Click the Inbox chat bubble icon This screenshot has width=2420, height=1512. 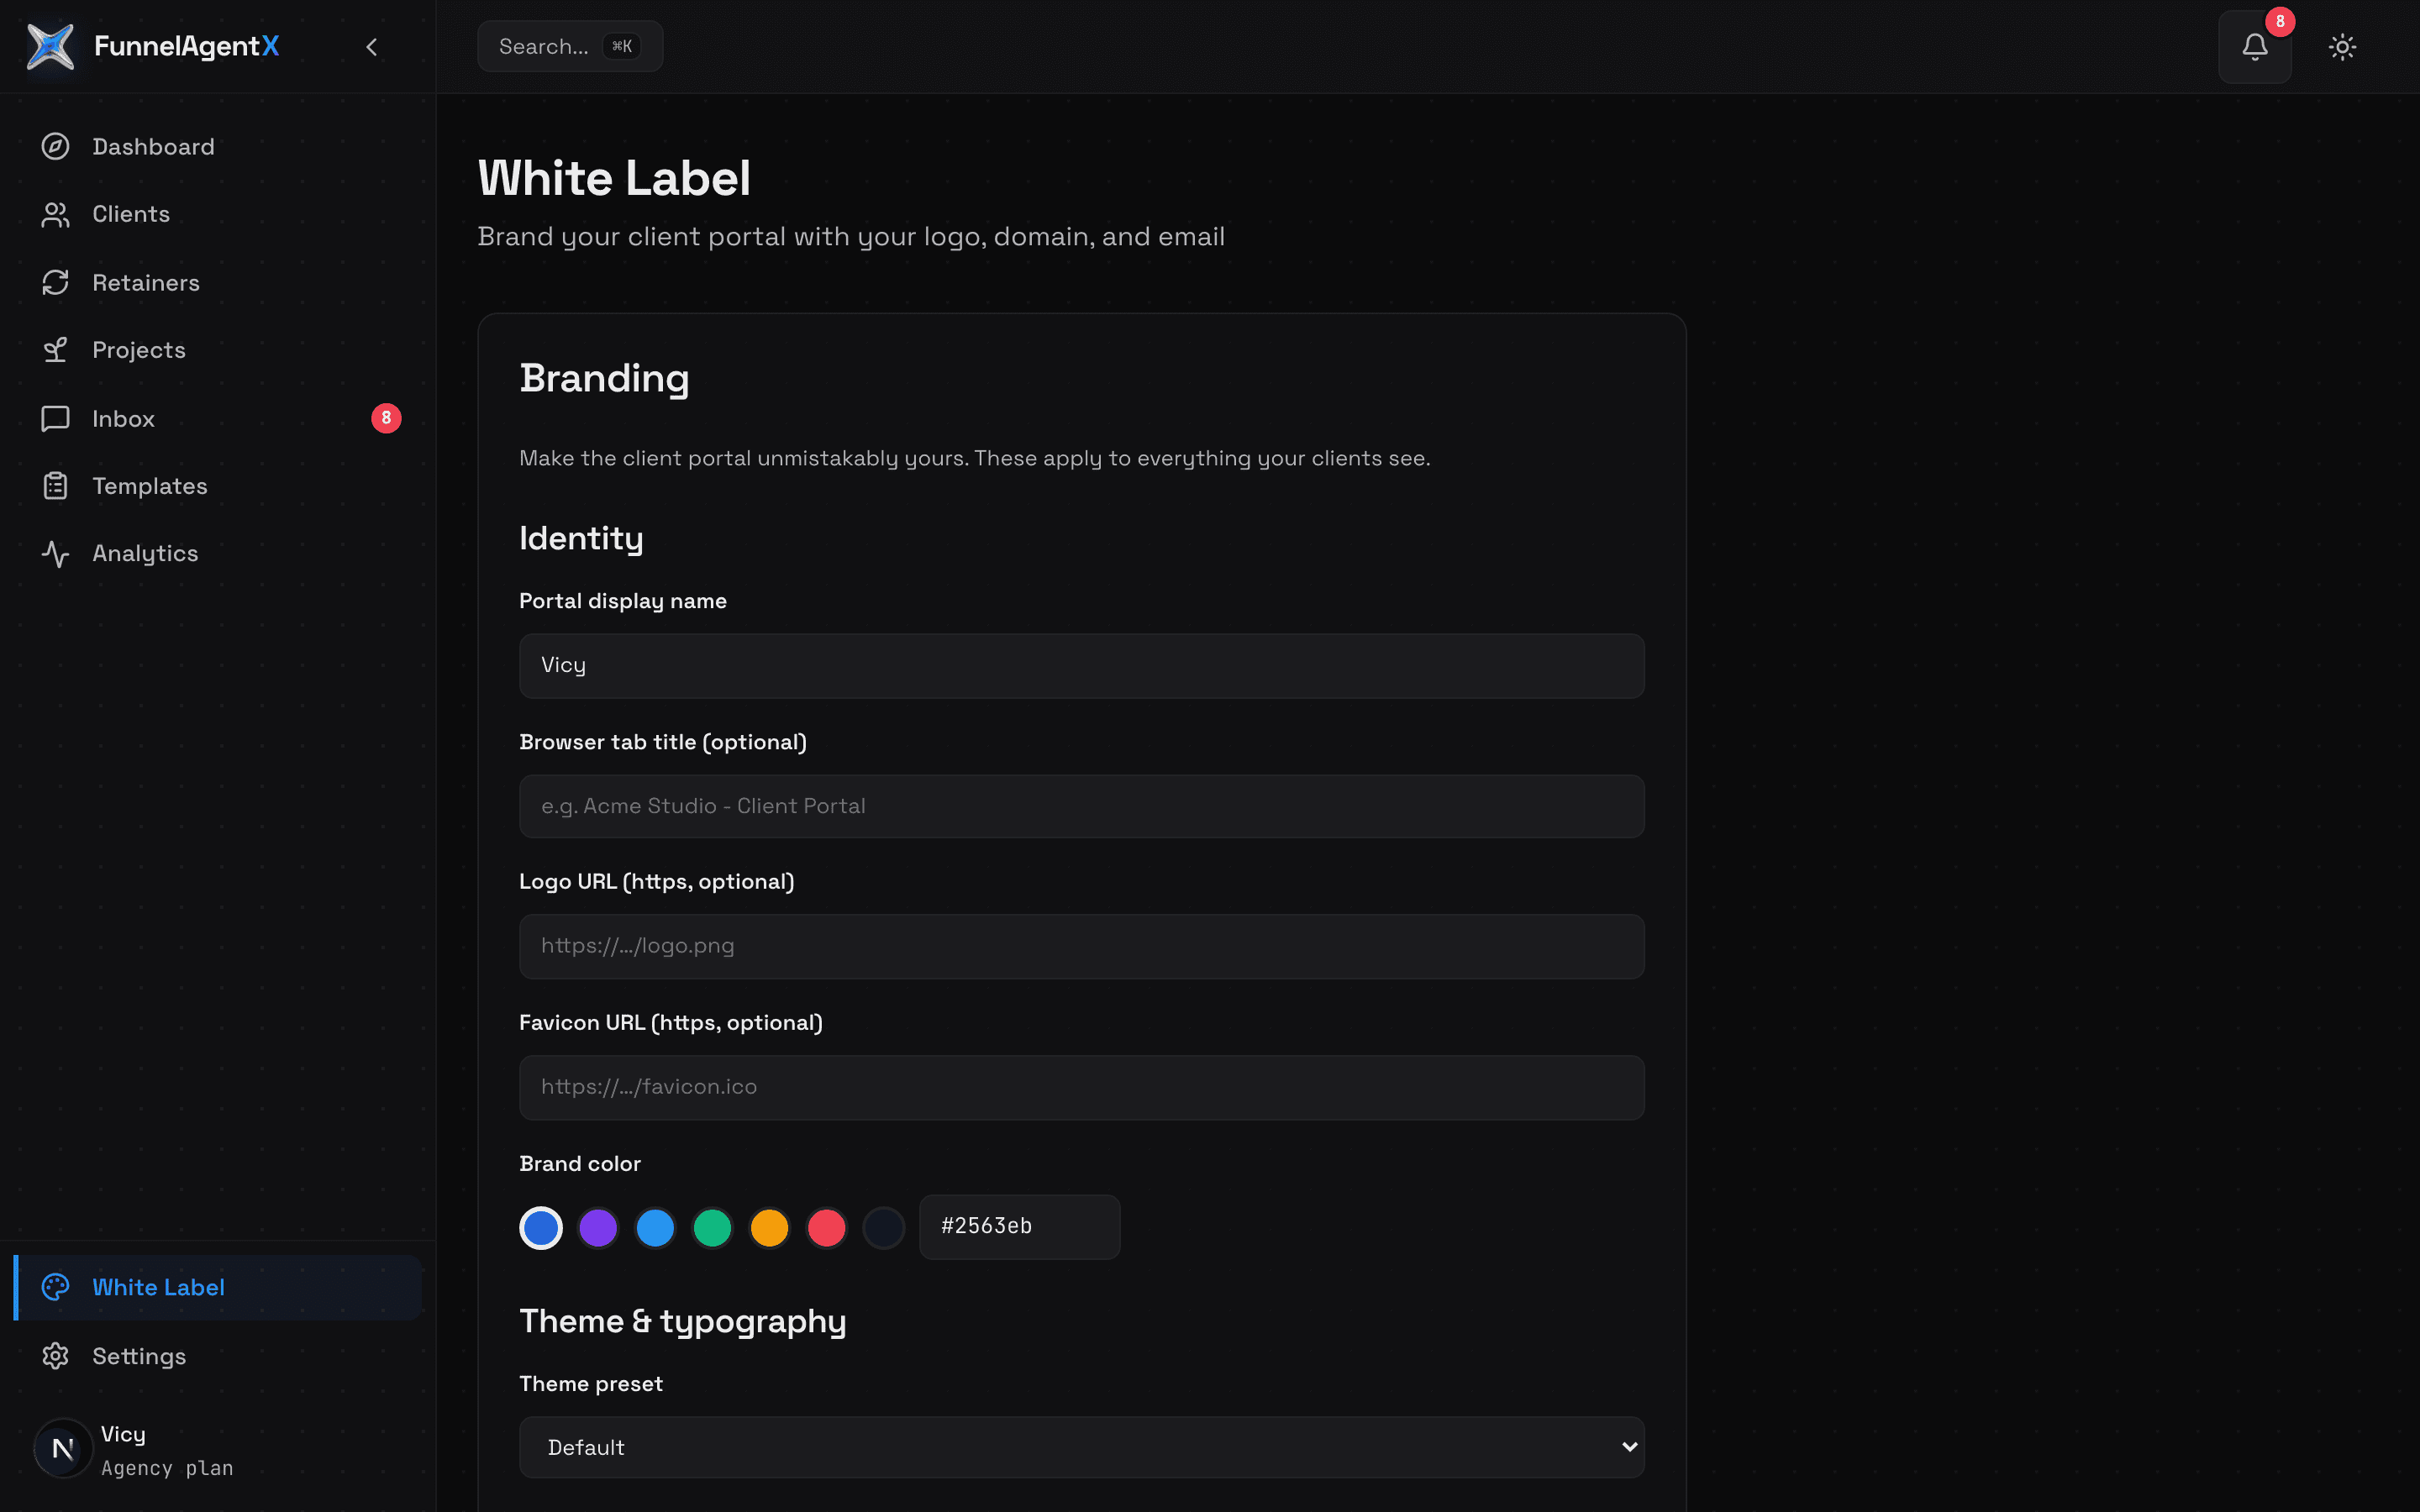point(55,418)
